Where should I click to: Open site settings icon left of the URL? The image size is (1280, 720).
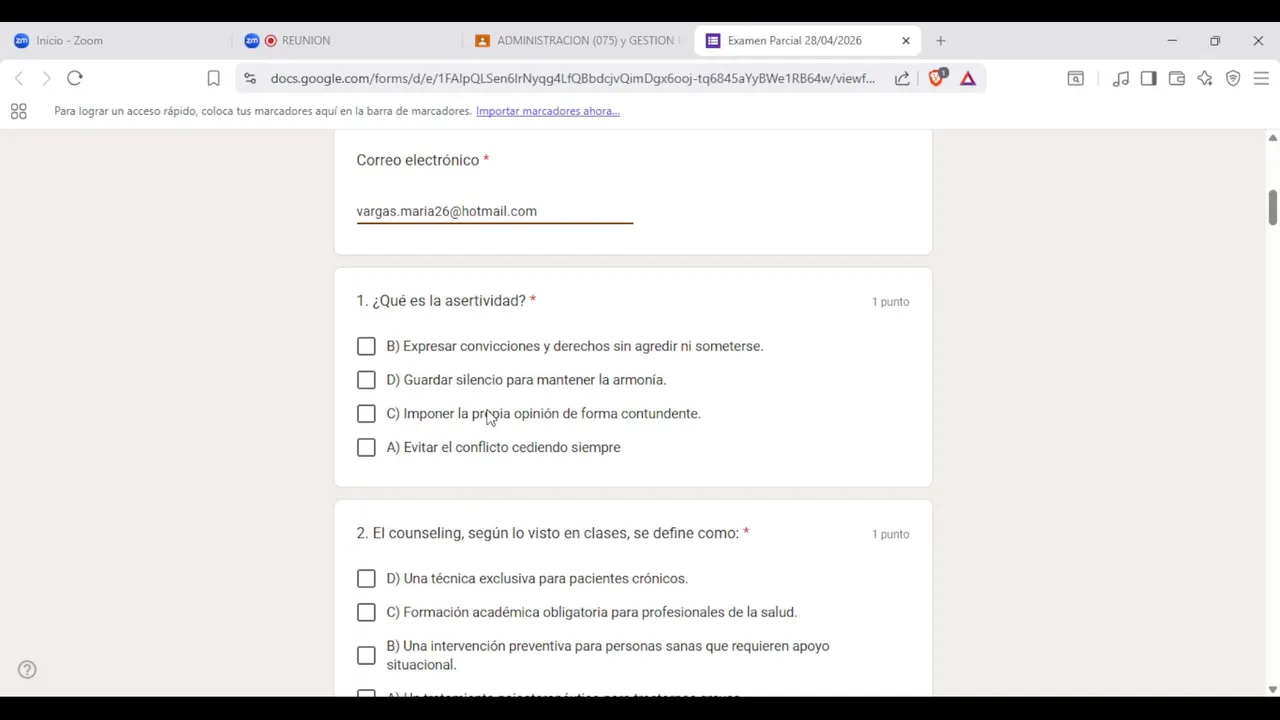(250, 78)
